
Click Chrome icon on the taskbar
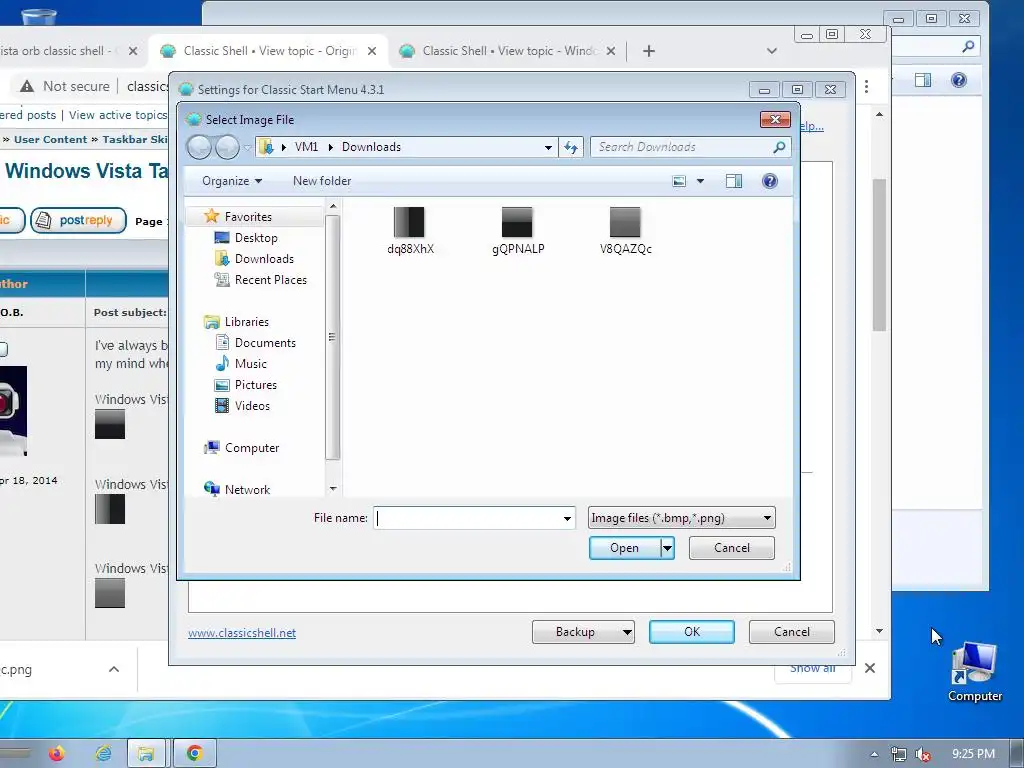click(195, 754)
